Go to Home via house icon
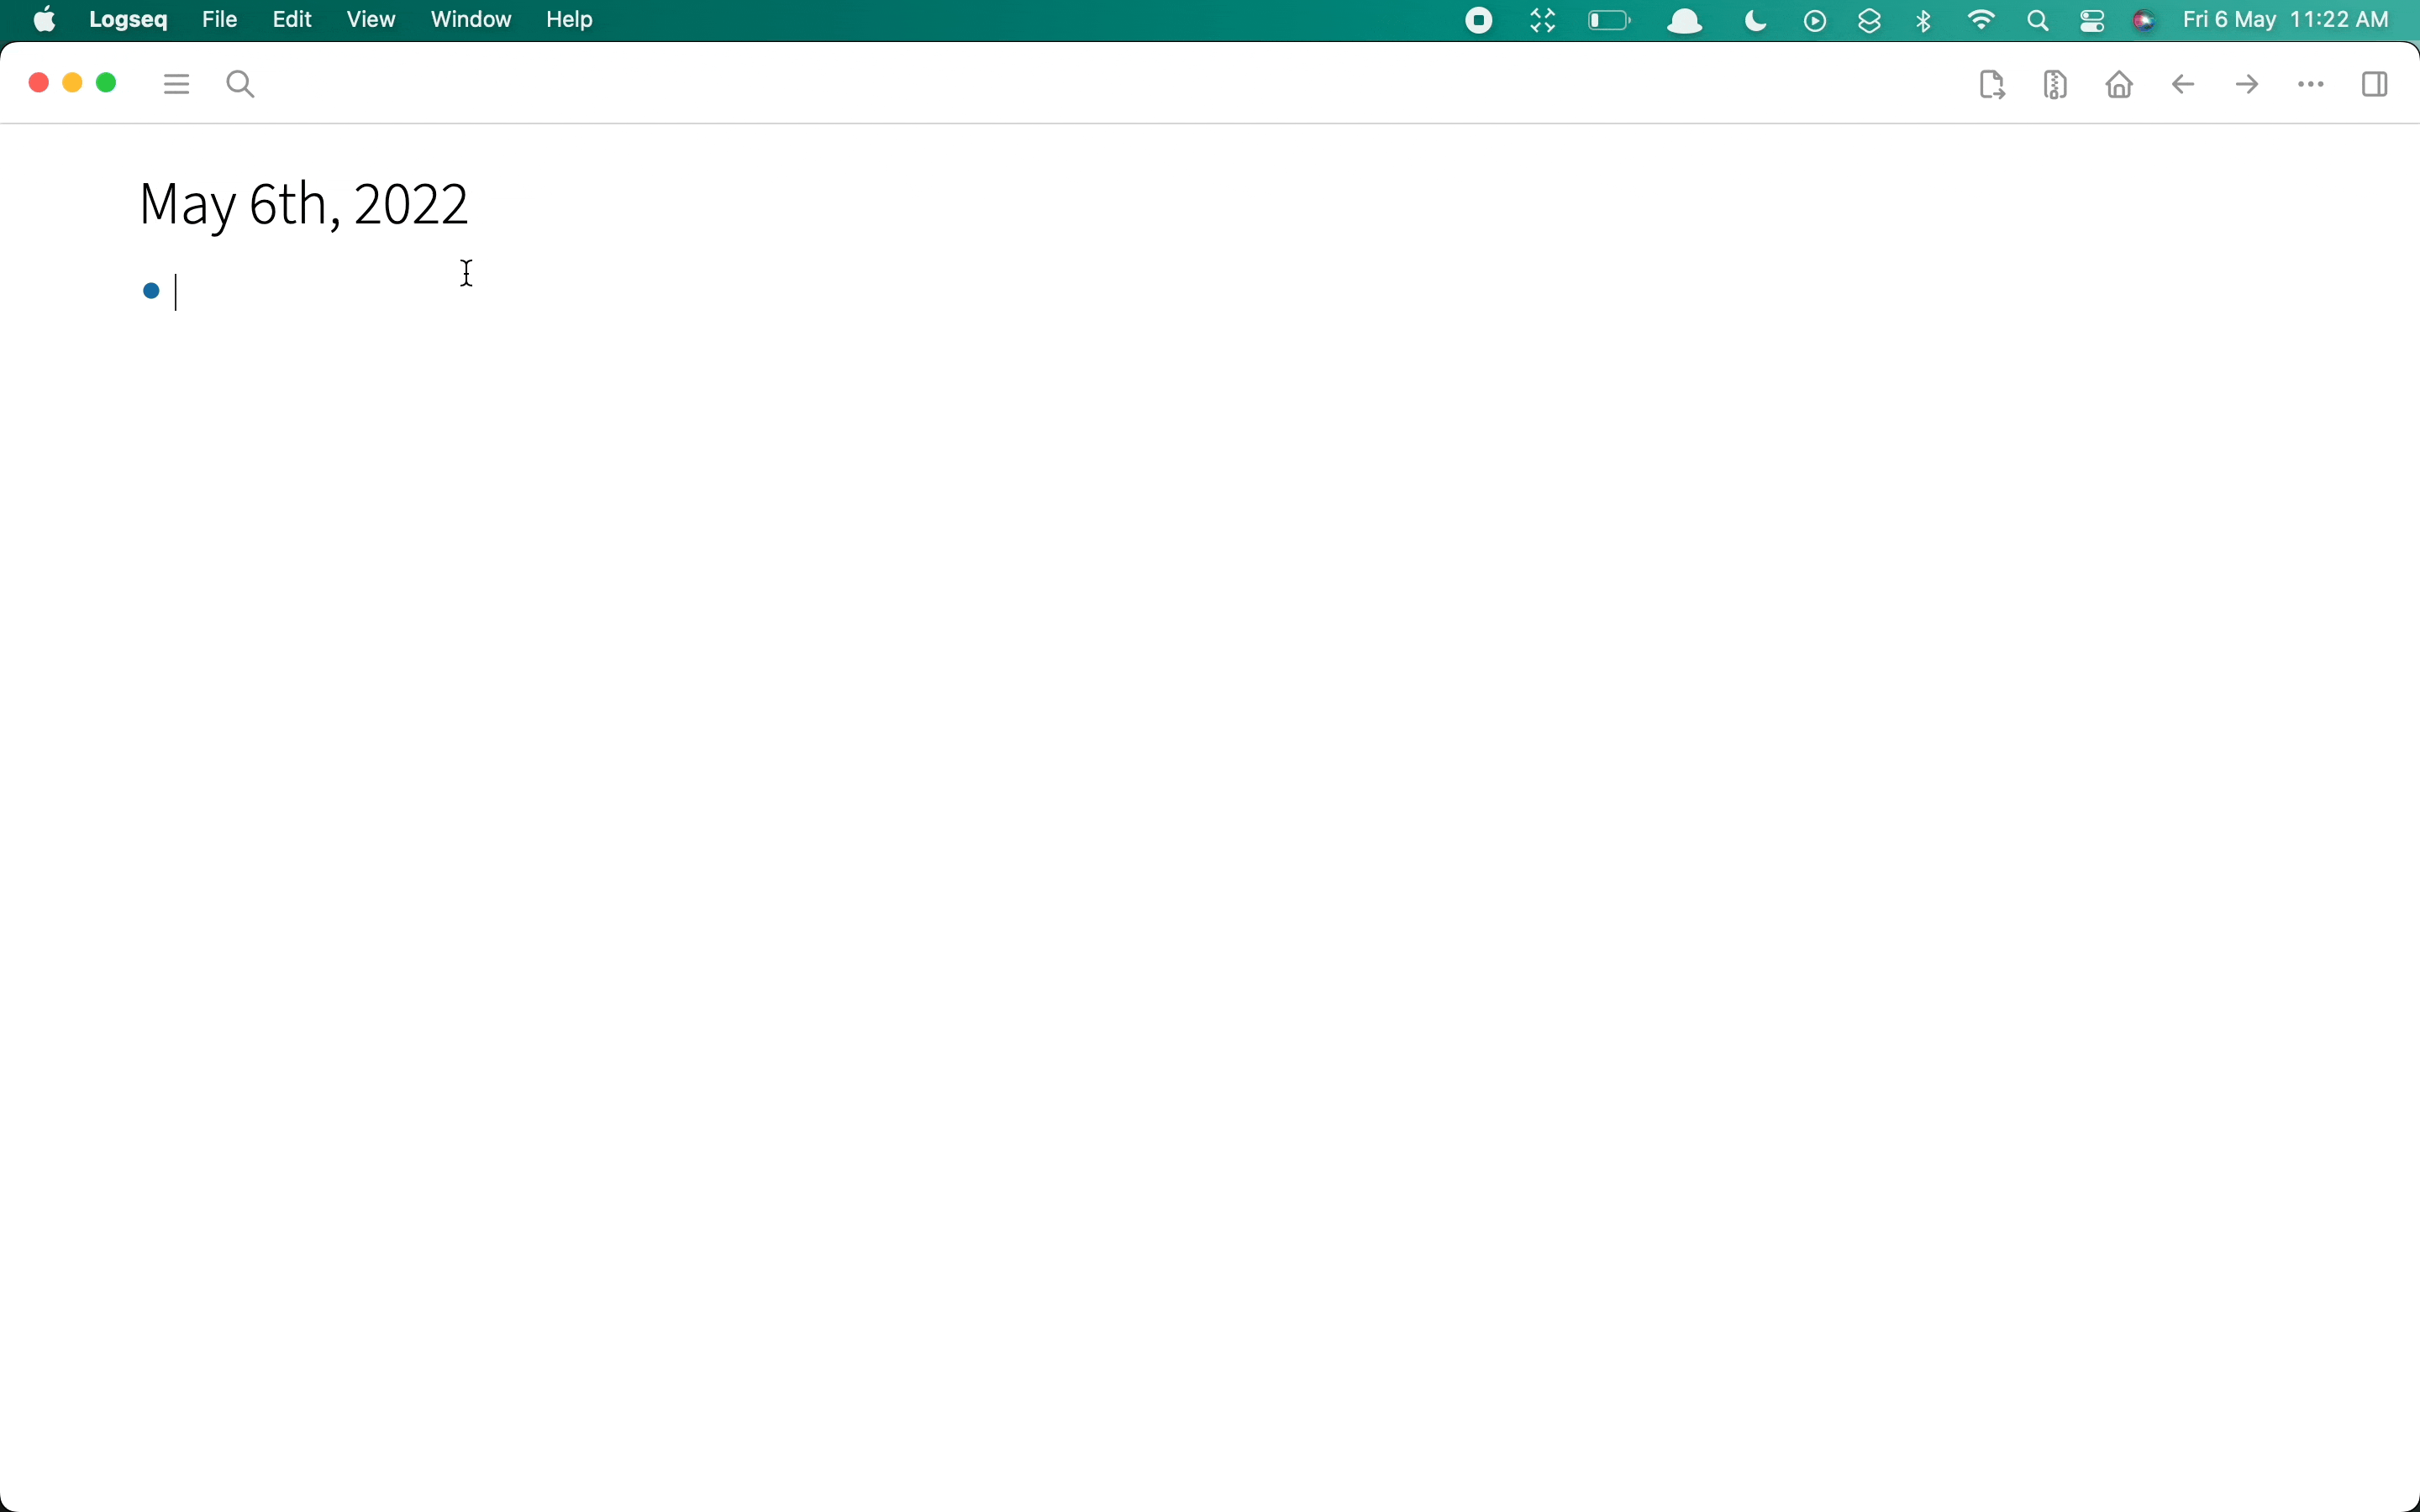The width and height of the screenshot is (2420, 1512). (2120, 85)
